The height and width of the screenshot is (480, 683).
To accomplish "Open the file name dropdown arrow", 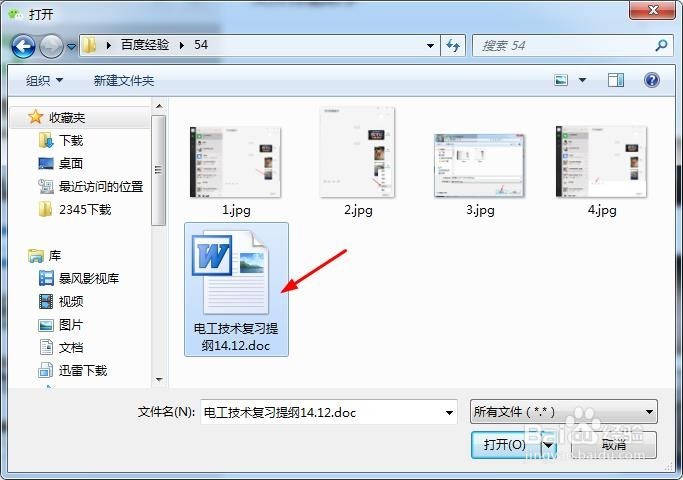I will pyautogui.click(x=450, y=412).
